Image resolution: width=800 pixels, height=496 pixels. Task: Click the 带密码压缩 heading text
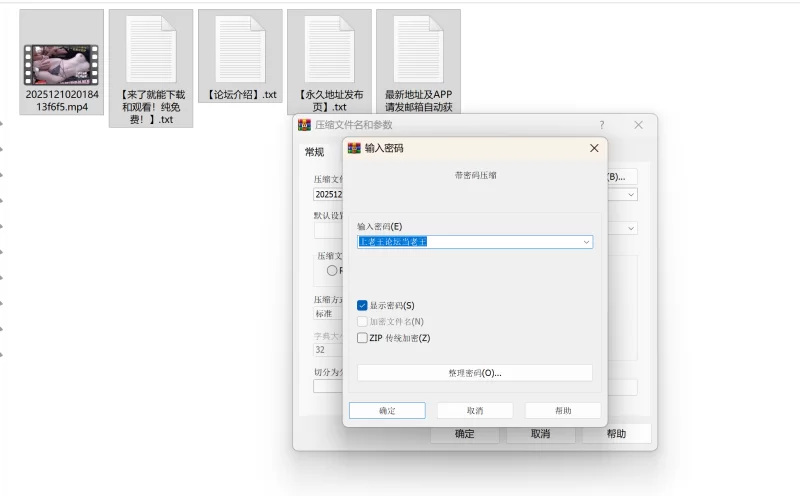click(476, 176)
